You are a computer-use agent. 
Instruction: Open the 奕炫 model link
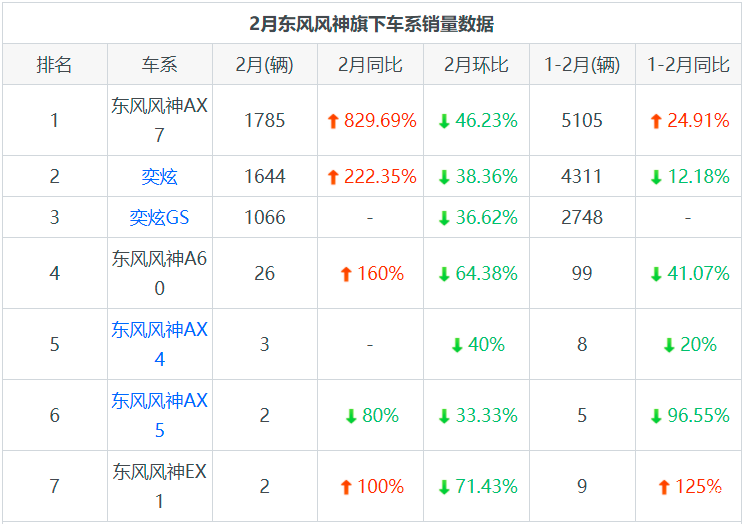coord(159,177)
